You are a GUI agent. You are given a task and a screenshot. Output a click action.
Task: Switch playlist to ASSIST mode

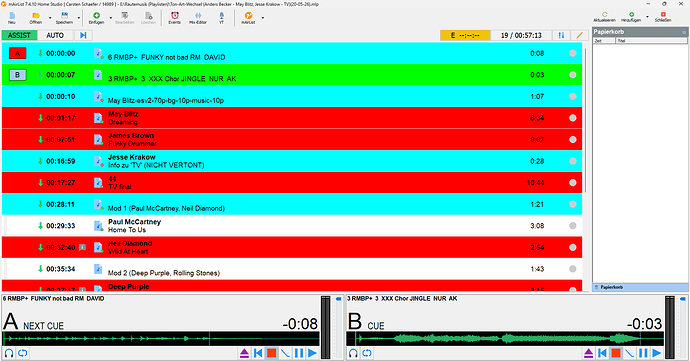(19, 35)
